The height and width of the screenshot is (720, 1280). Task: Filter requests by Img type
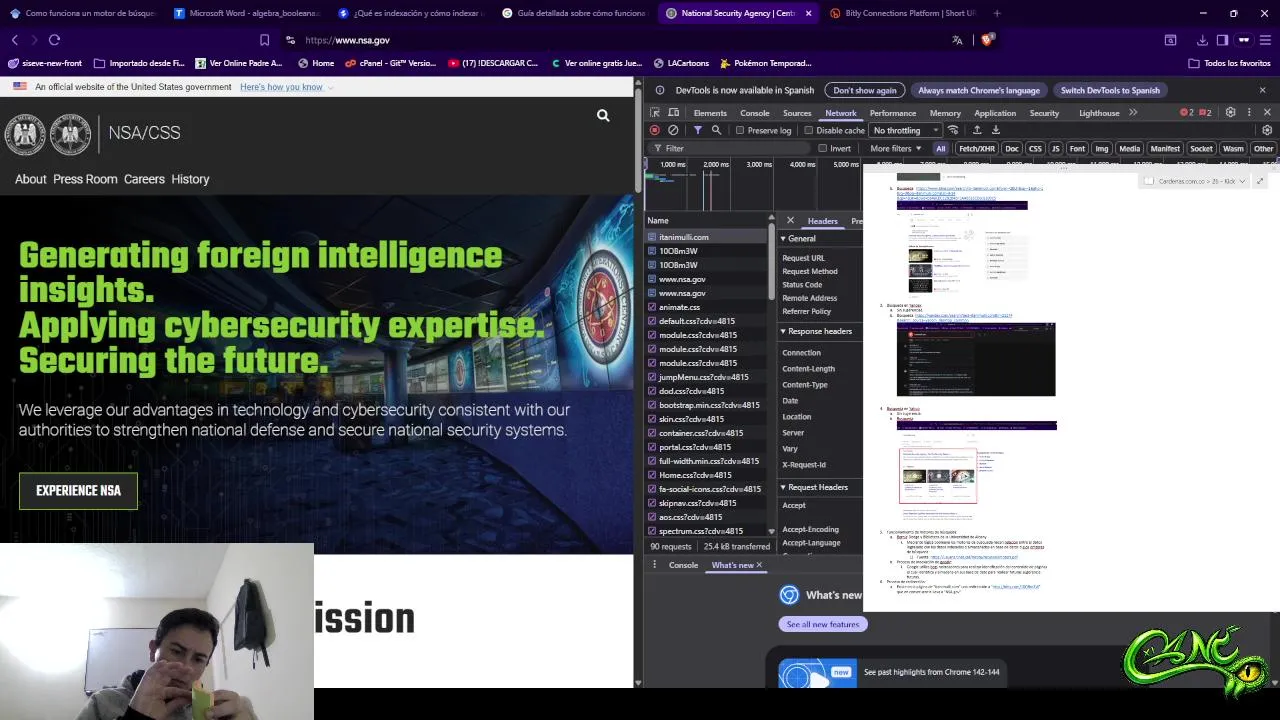coord(1101,148)
